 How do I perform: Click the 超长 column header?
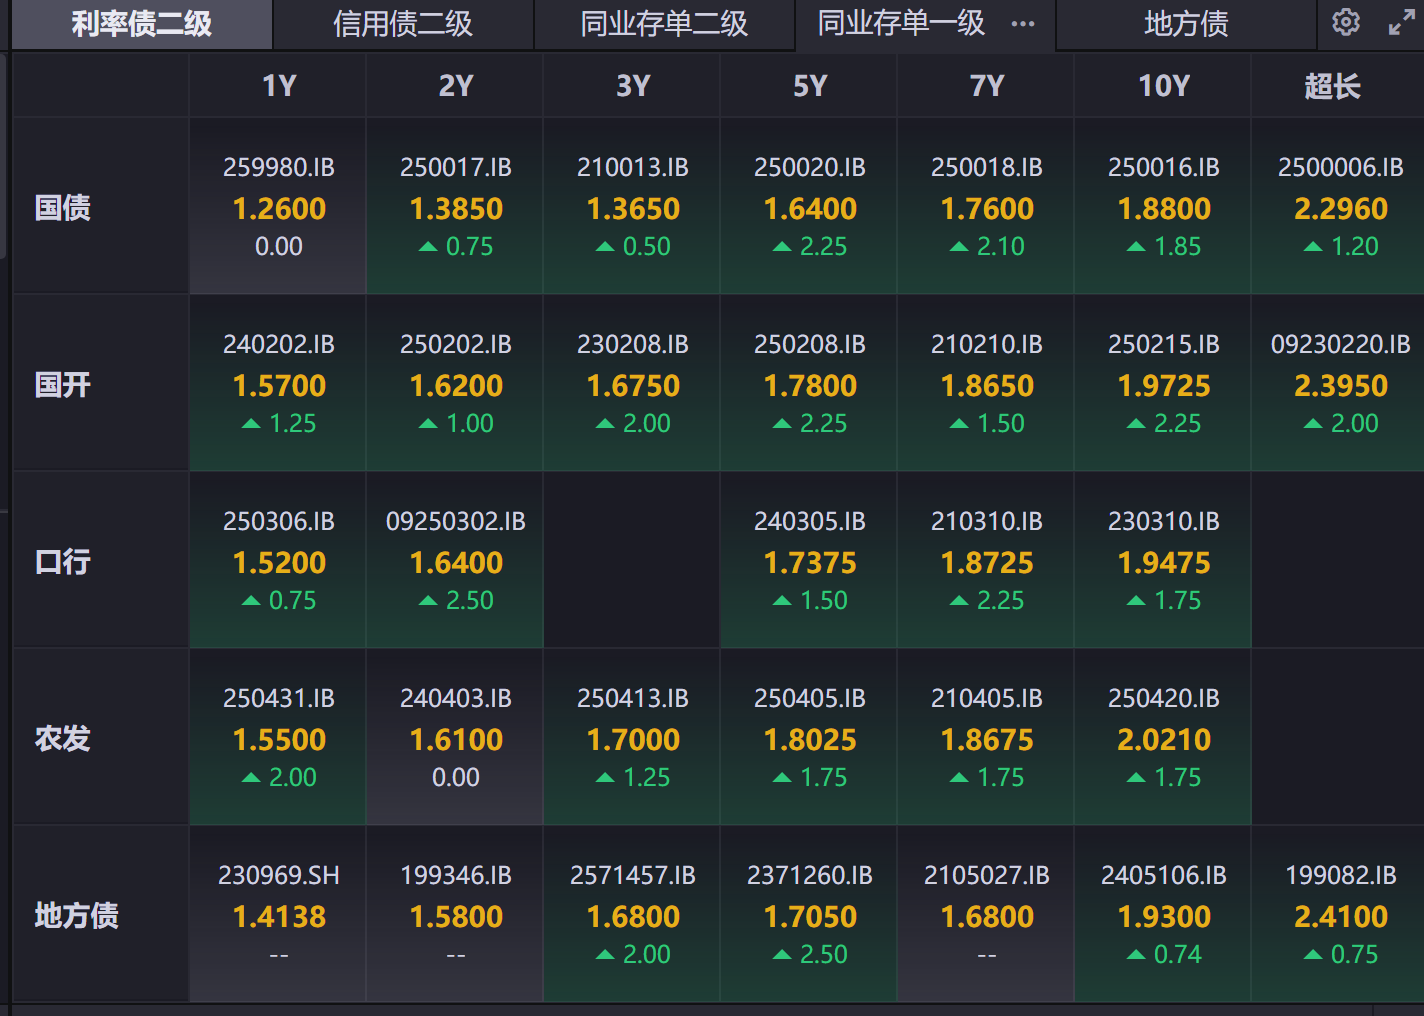[x=1332, y=87]
